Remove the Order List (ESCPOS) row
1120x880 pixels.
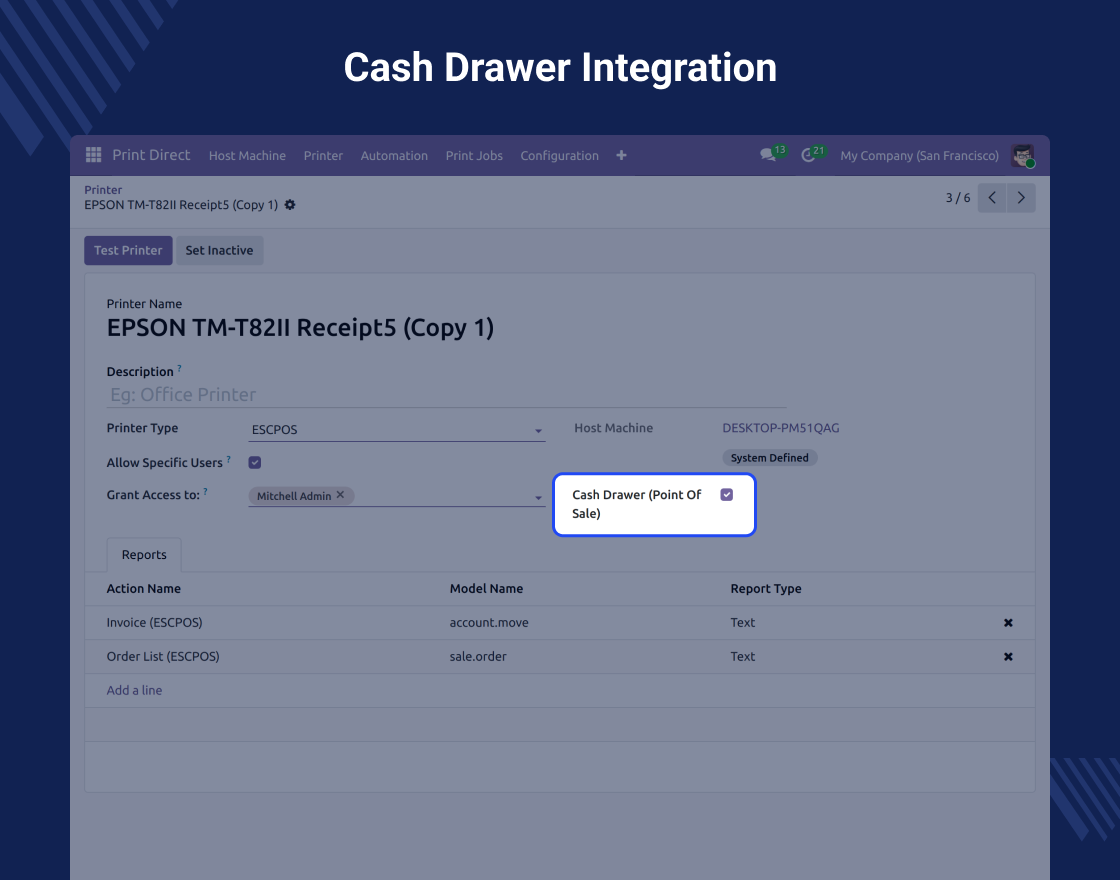point(1008,657)
